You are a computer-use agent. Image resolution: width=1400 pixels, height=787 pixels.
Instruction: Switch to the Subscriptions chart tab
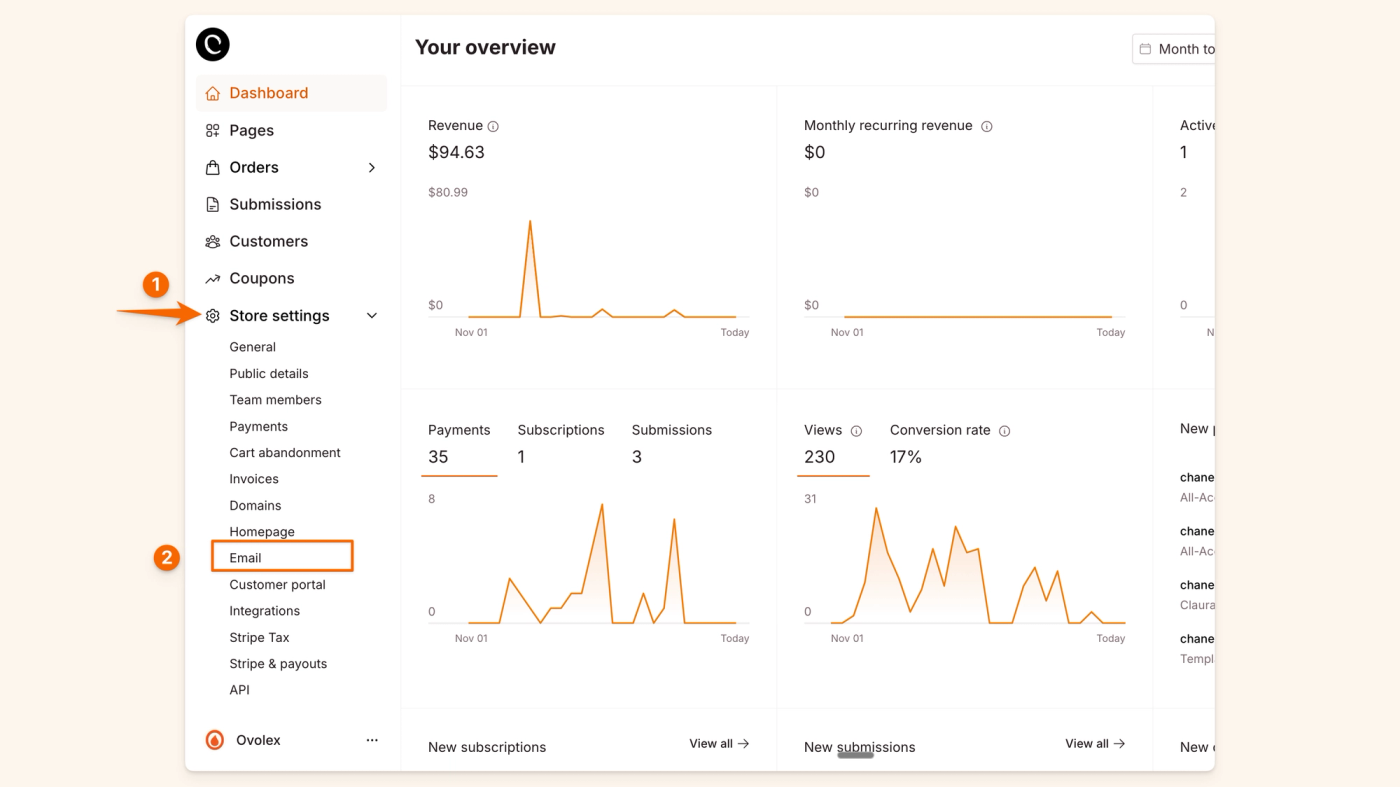560,444
